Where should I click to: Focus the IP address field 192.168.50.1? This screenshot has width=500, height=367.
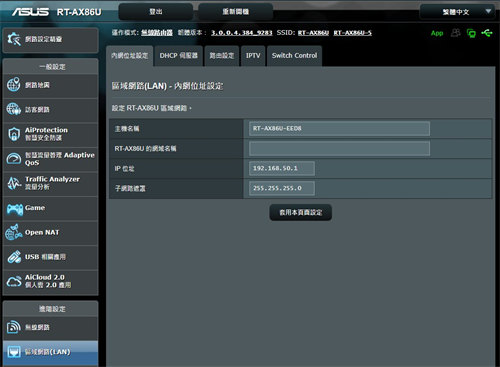tap(282, 168)
